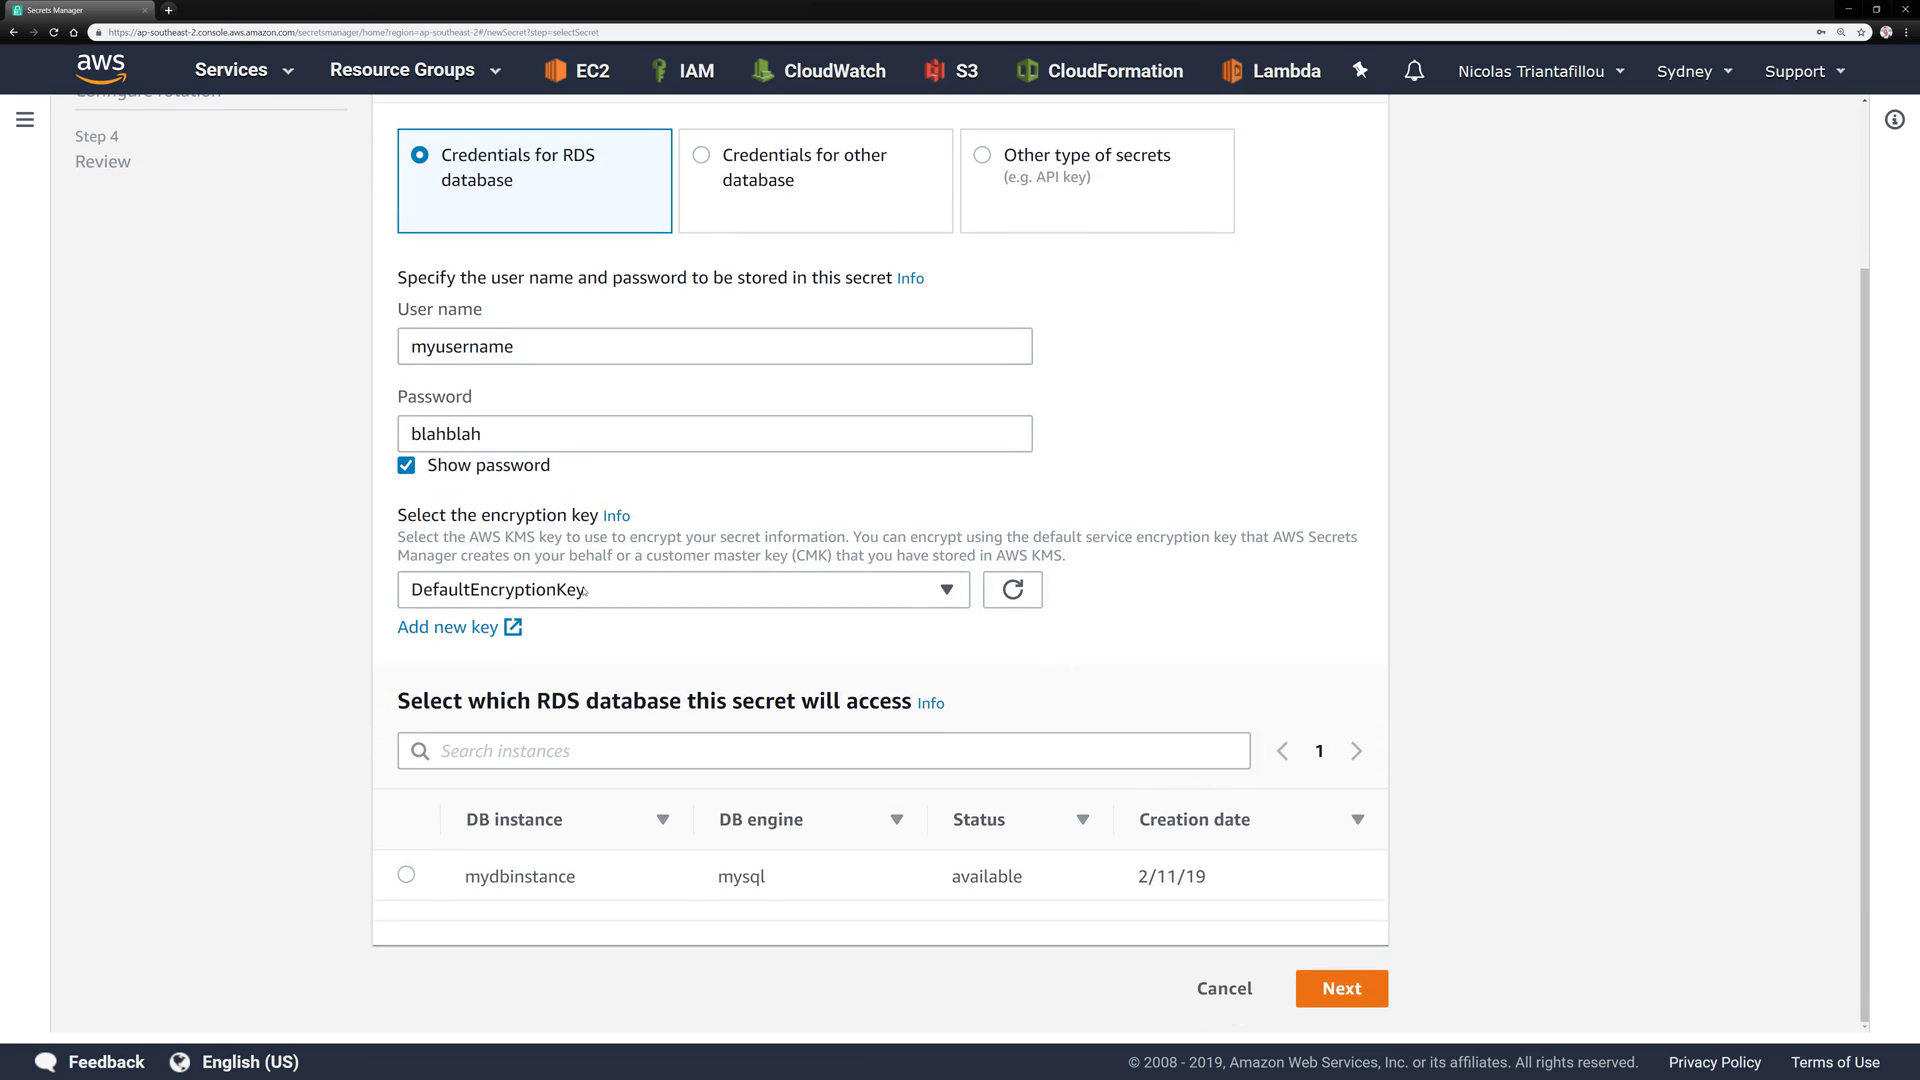This screenshot has width=1920, height=1080.
Task: Click the search magnifier in Search instances
Action: [421, 751]
